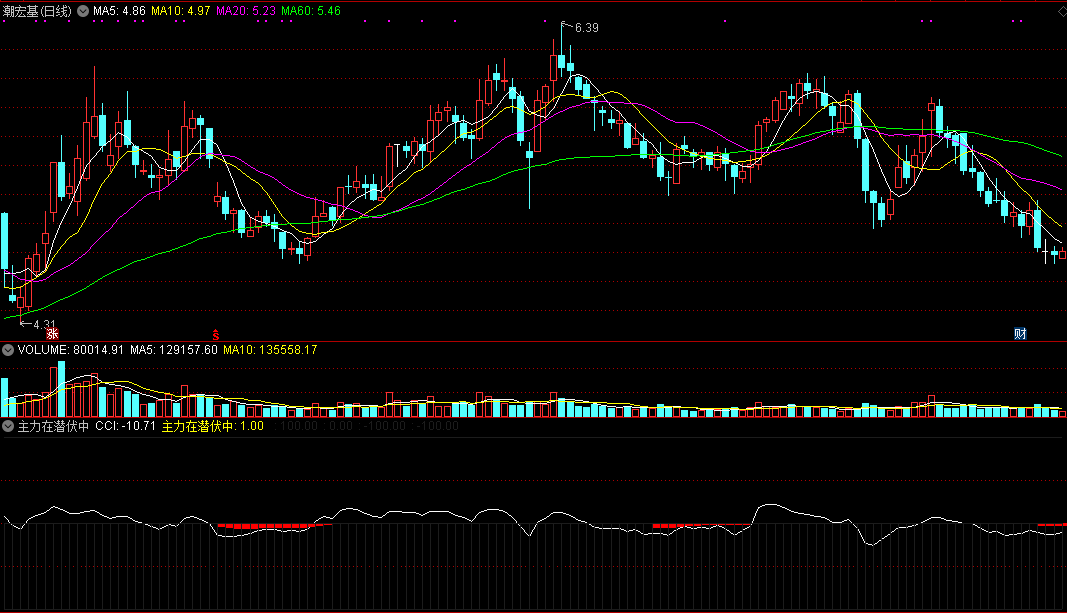Viewport: 1067px width, 613px height.
Task: Select the MA10: 4.97 price average label
Action: tap(180, 11)
